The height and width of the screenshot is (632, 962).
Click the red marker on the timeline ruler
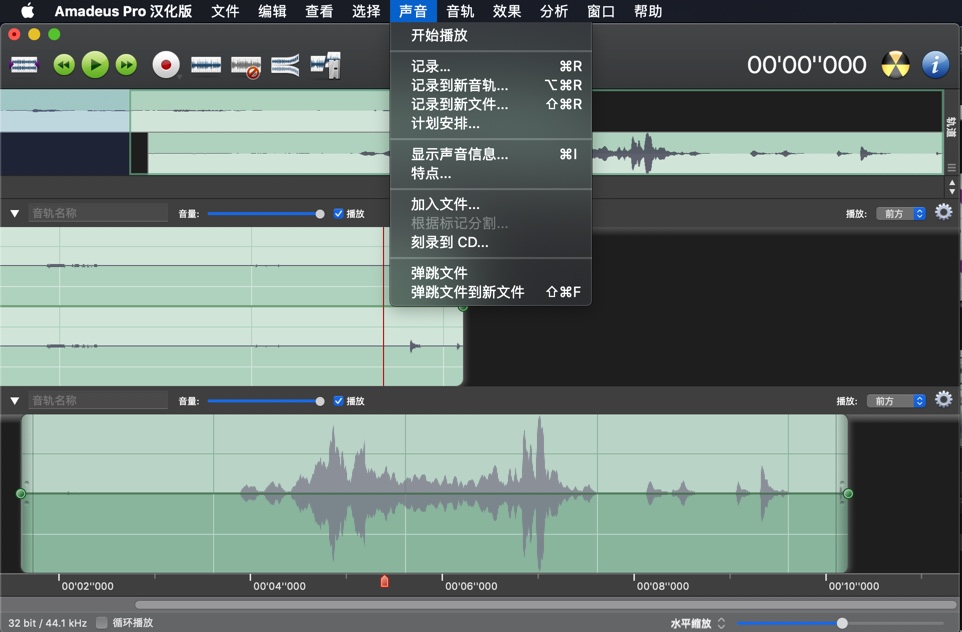coord(384,581)
